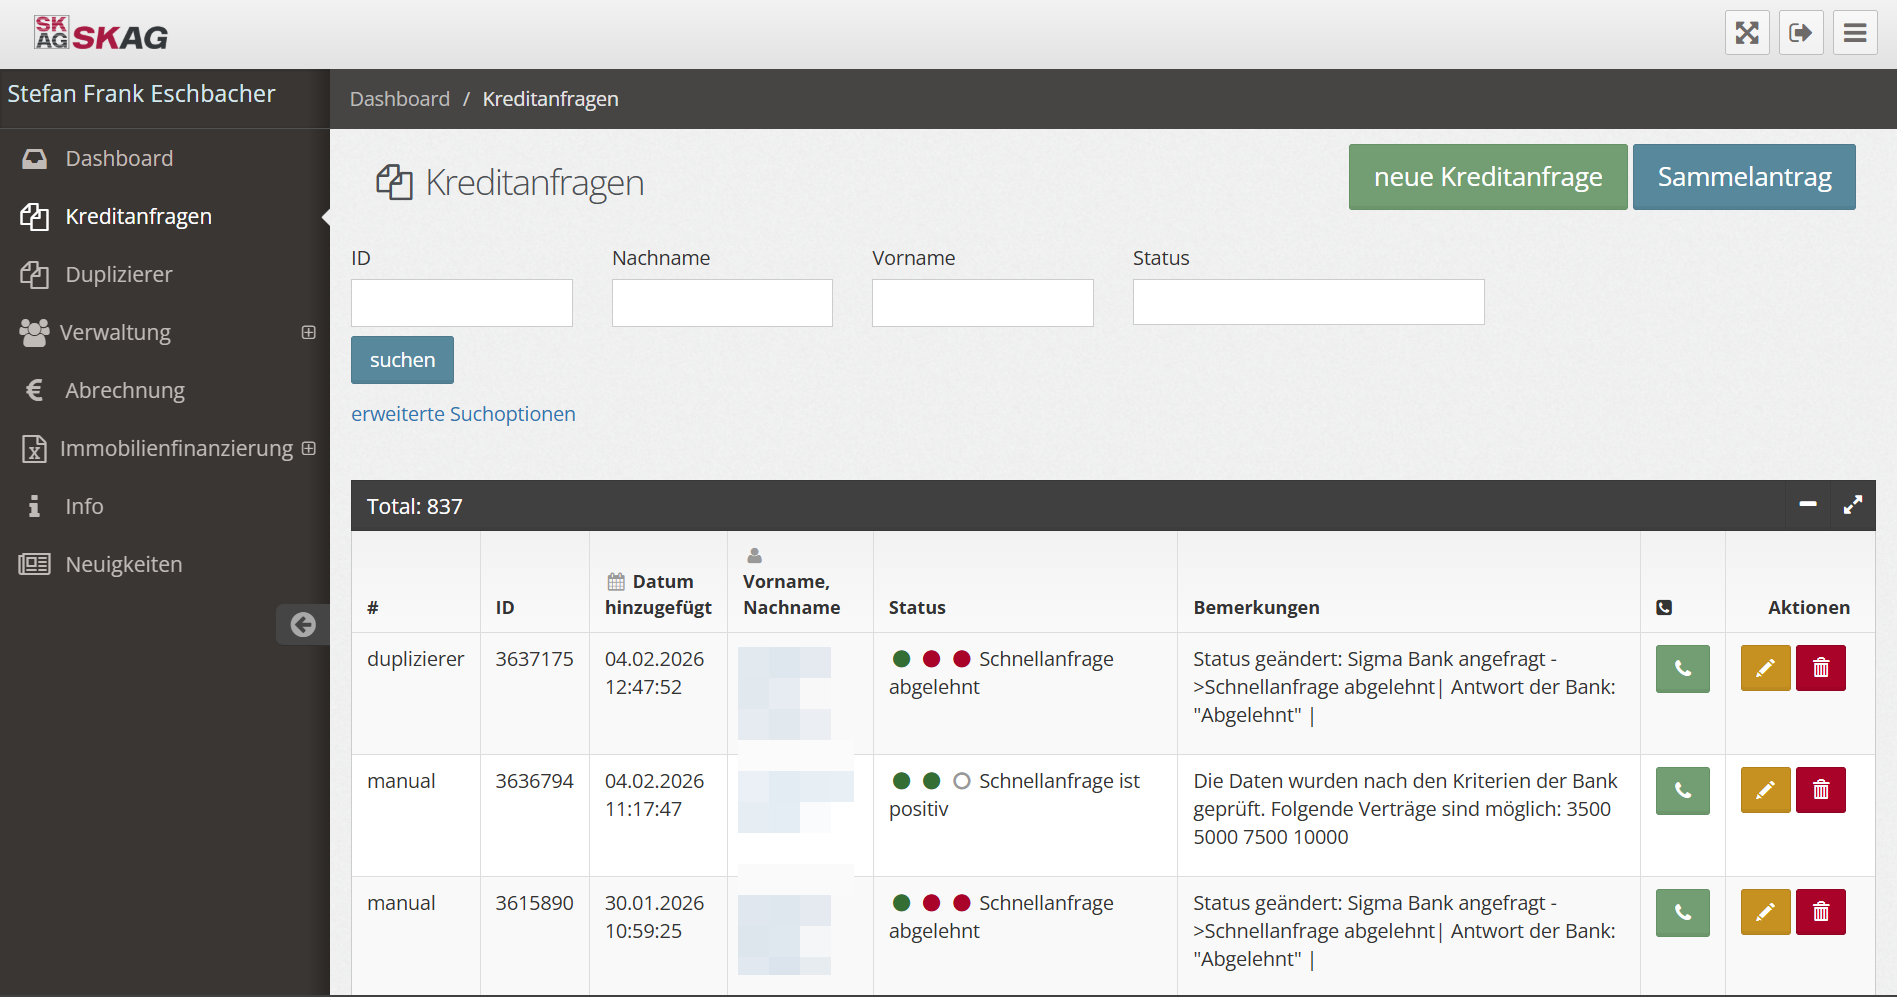Click Total: 837 panel title
The height and width of the screenshot is (997, 1897).
coord(415,506)
